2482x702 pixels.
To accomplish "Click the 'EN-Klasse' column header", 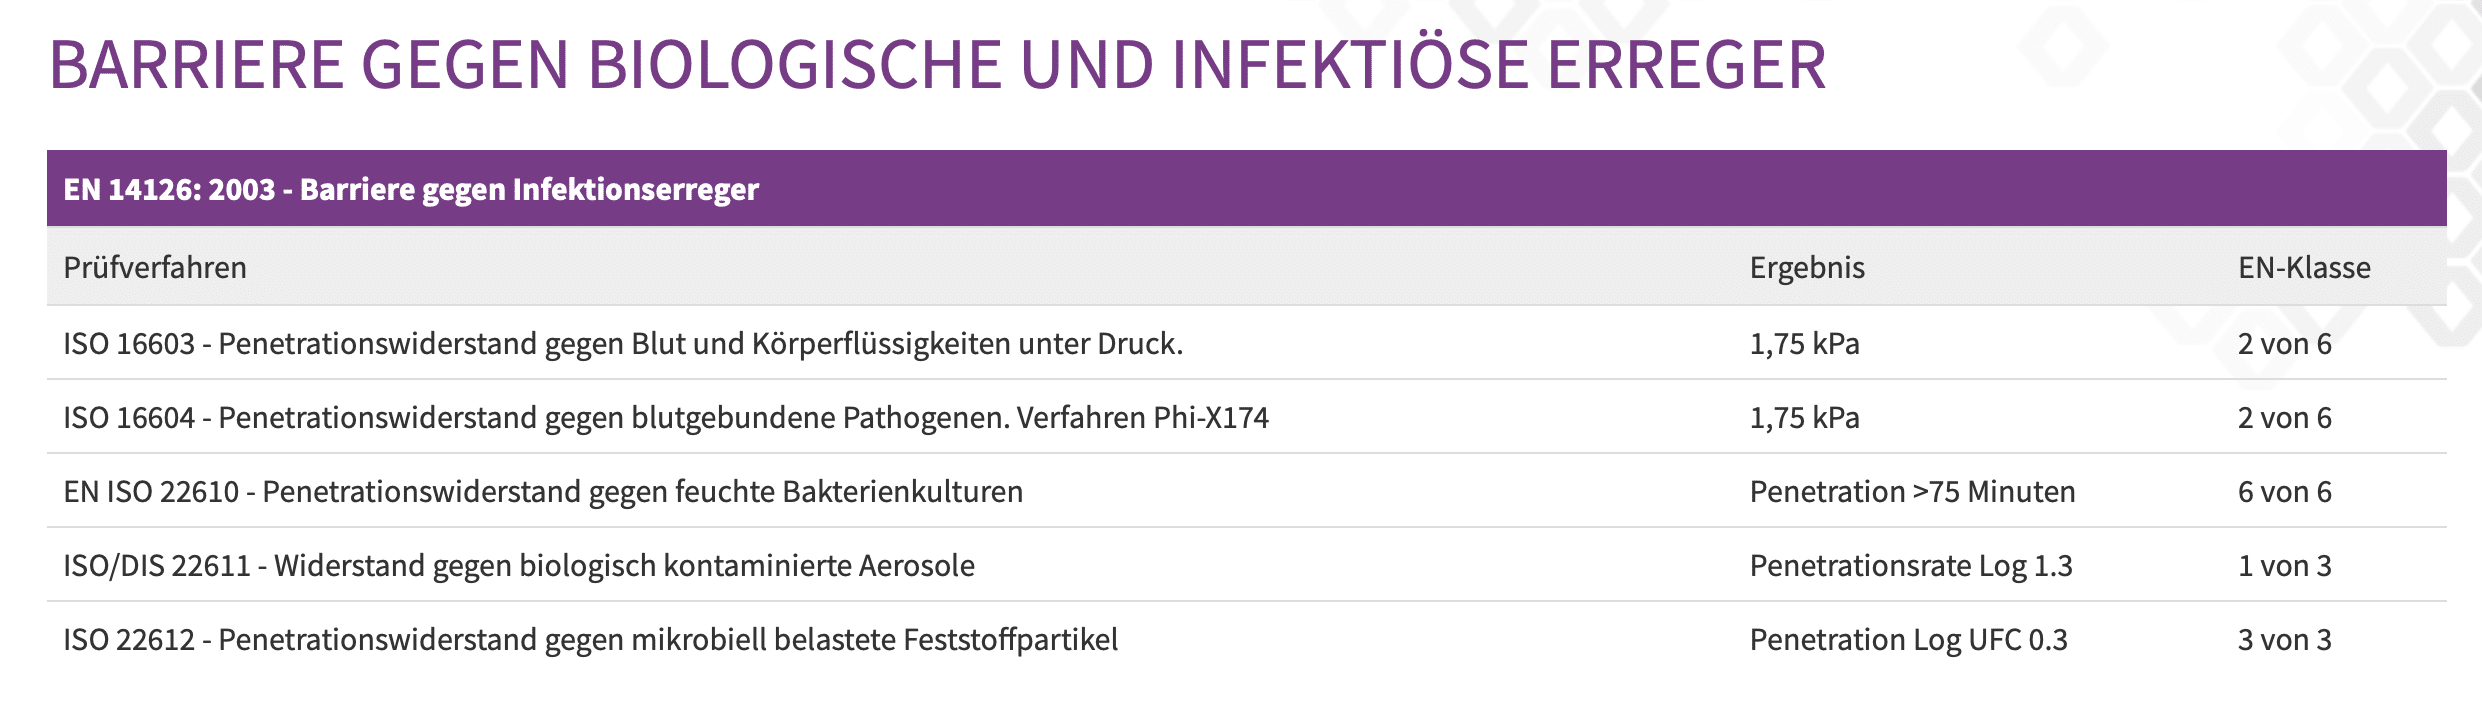I will (2304, 268).
